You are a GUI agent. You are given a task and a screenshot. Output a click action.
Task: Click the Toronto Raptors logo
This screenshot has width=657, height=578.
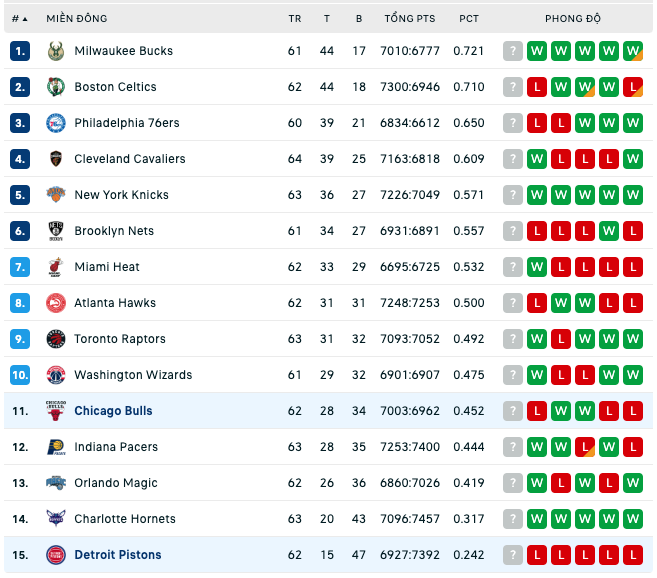[x=56, y=339]
